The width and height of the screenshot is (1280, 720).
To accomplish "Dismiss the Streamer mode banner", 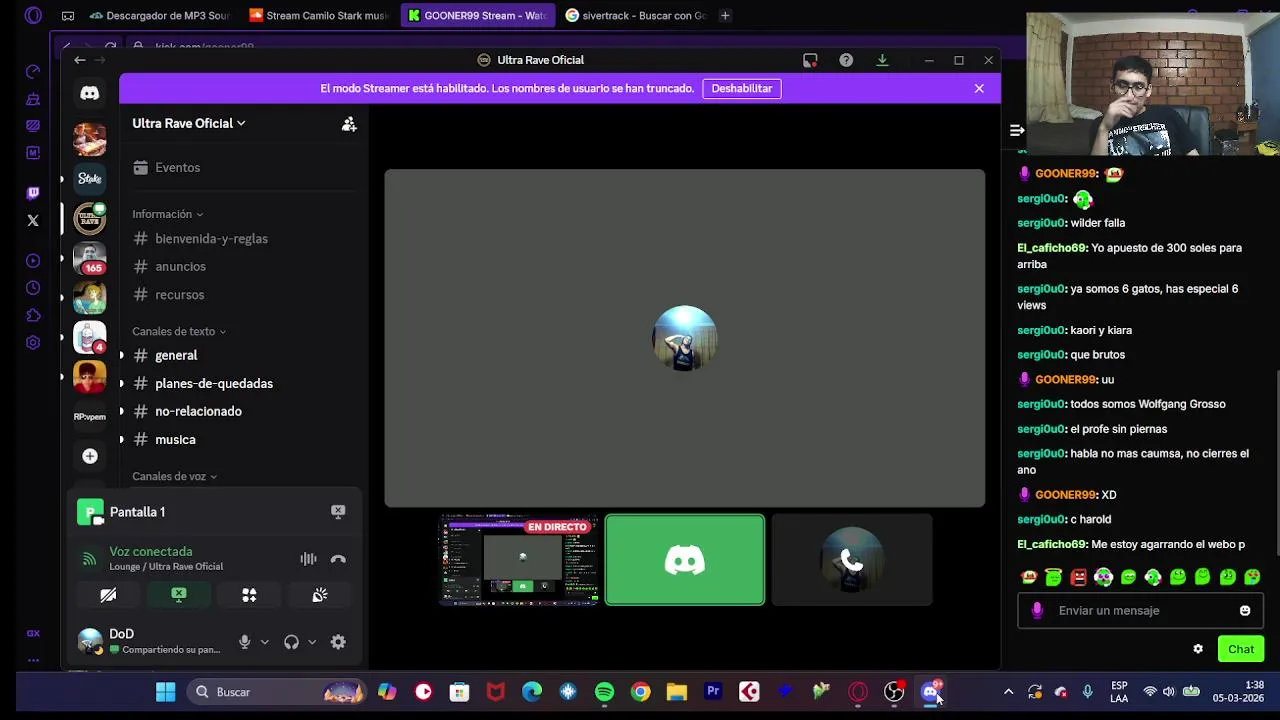I will (x=979, y=88).
